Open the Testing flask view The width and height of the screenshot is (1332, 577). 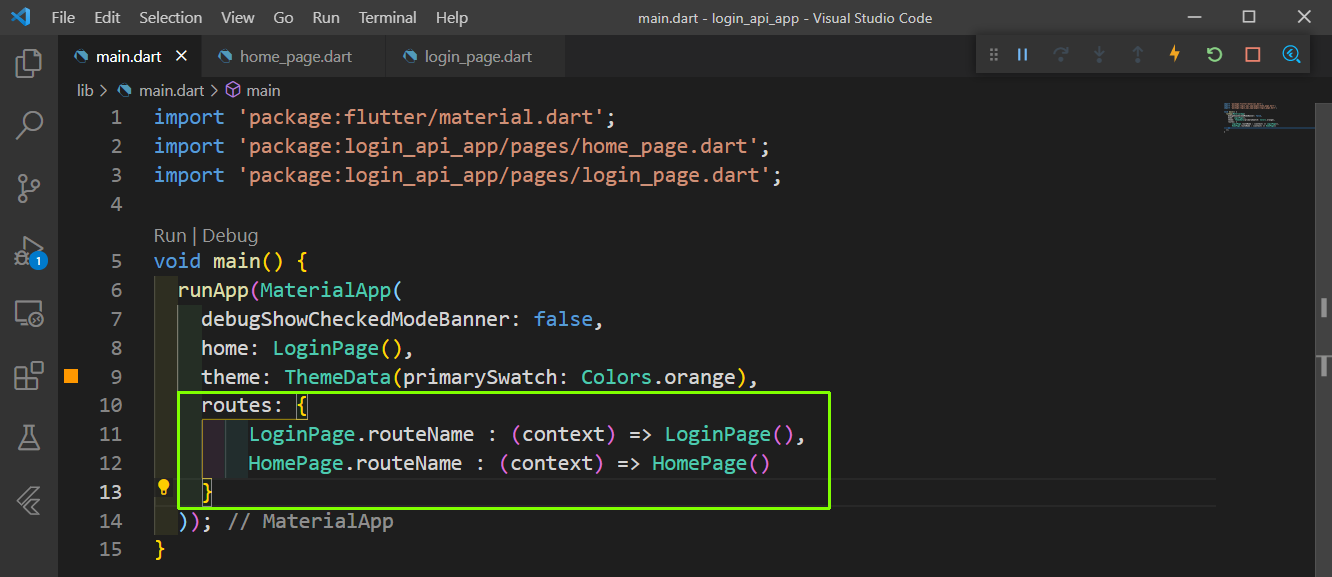(x=29, y=437)
